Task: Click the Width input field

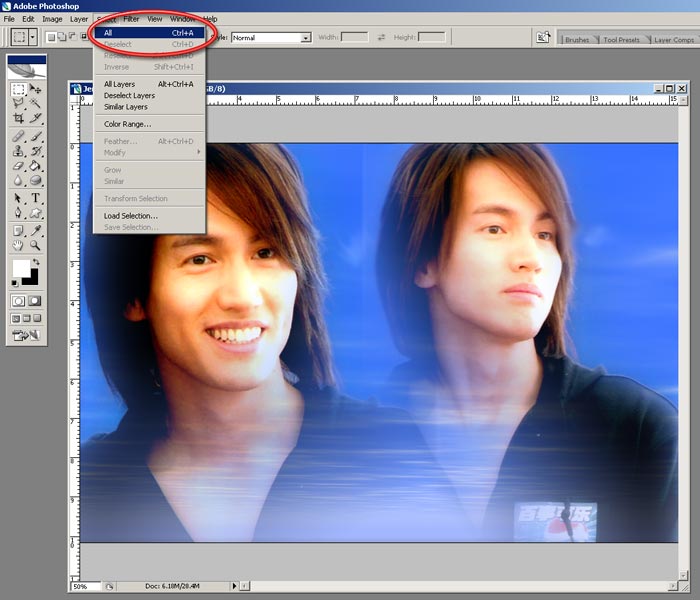Action: click(x=354, y=37)
